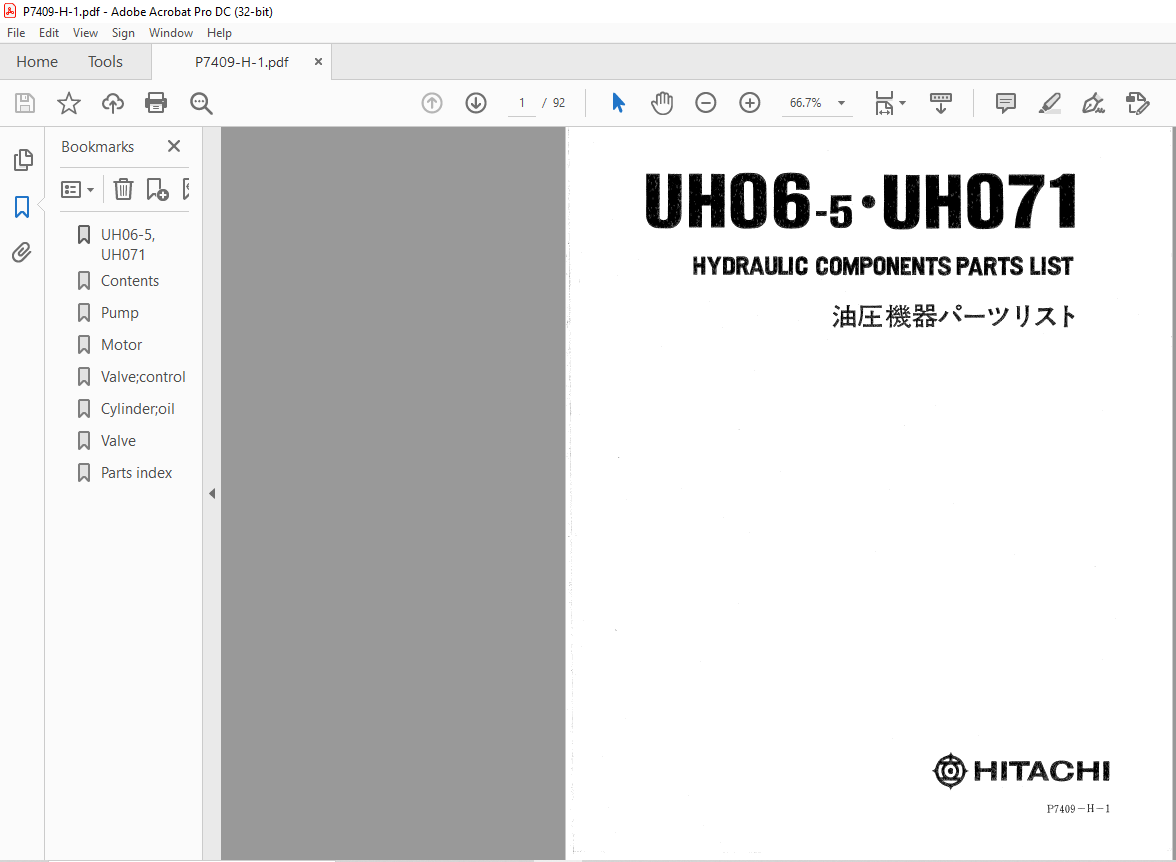This screenshot has height=862, width=1176.
Task: Select the P7409-H-1.pdf document tab
Action: (x=242, y=62)
